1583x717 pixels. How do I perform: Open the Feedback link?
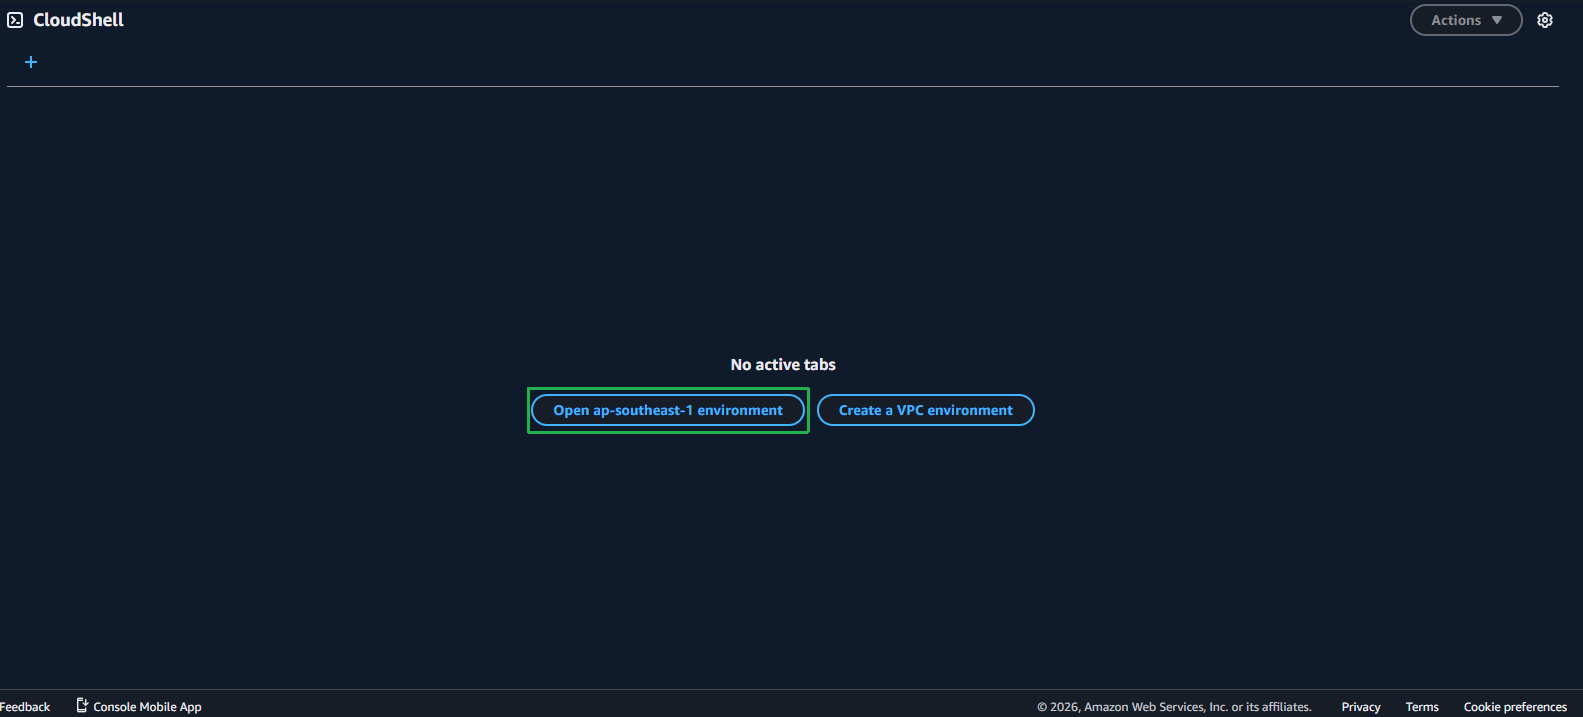coord(25,707)
